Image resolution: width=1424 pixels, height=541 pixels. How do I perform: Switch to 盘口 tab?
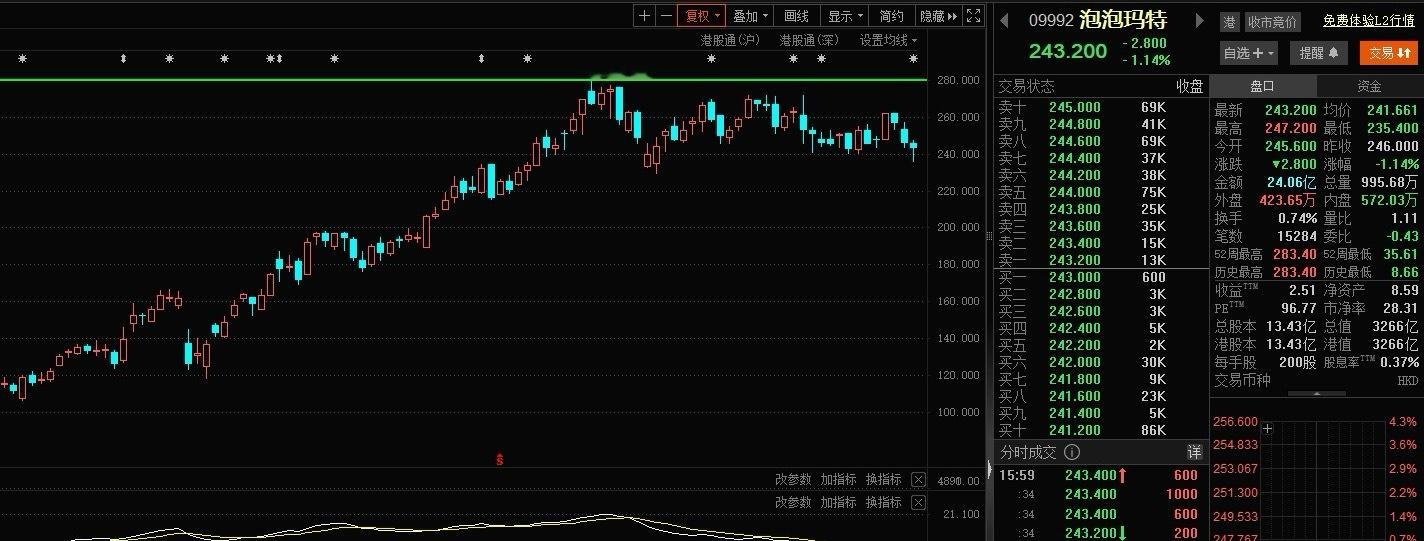1263,86
